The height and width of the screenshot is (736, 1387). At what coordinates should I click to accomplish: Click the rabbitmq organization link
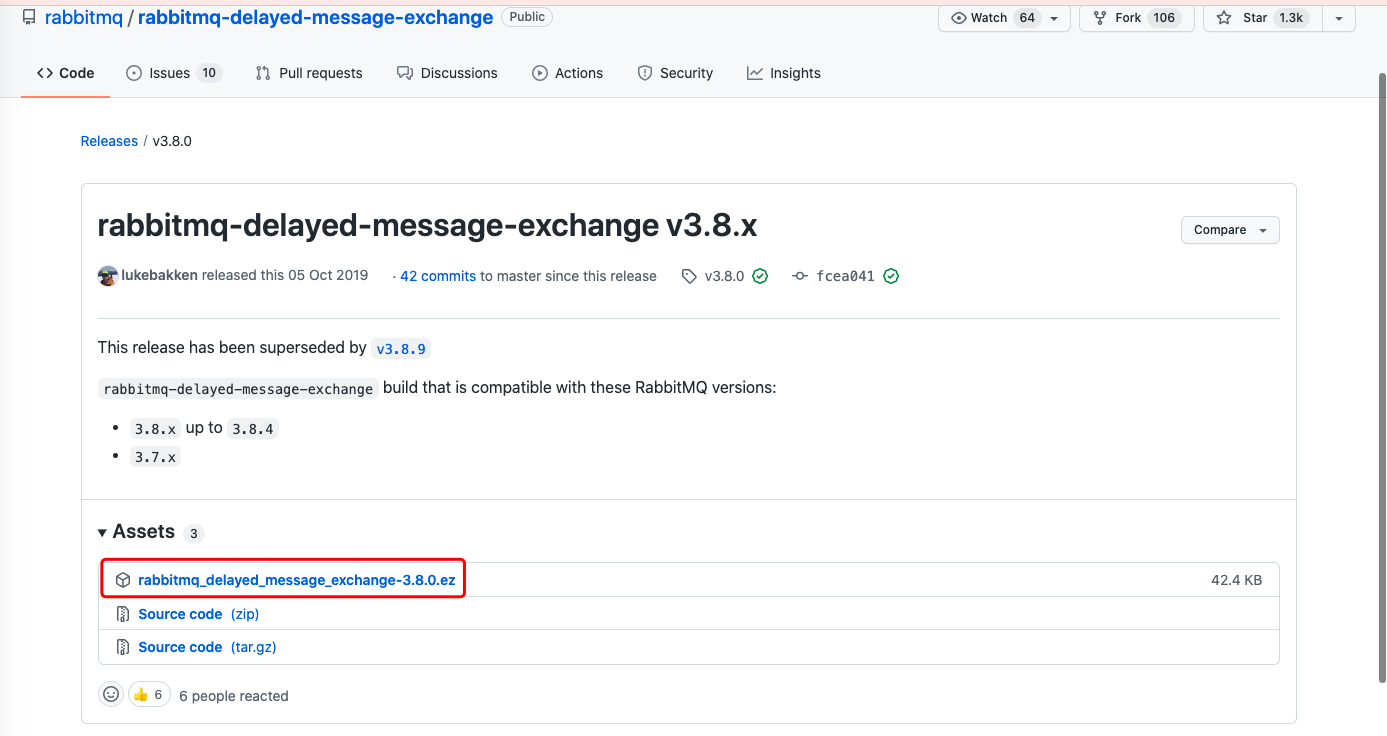coord(84,17)
